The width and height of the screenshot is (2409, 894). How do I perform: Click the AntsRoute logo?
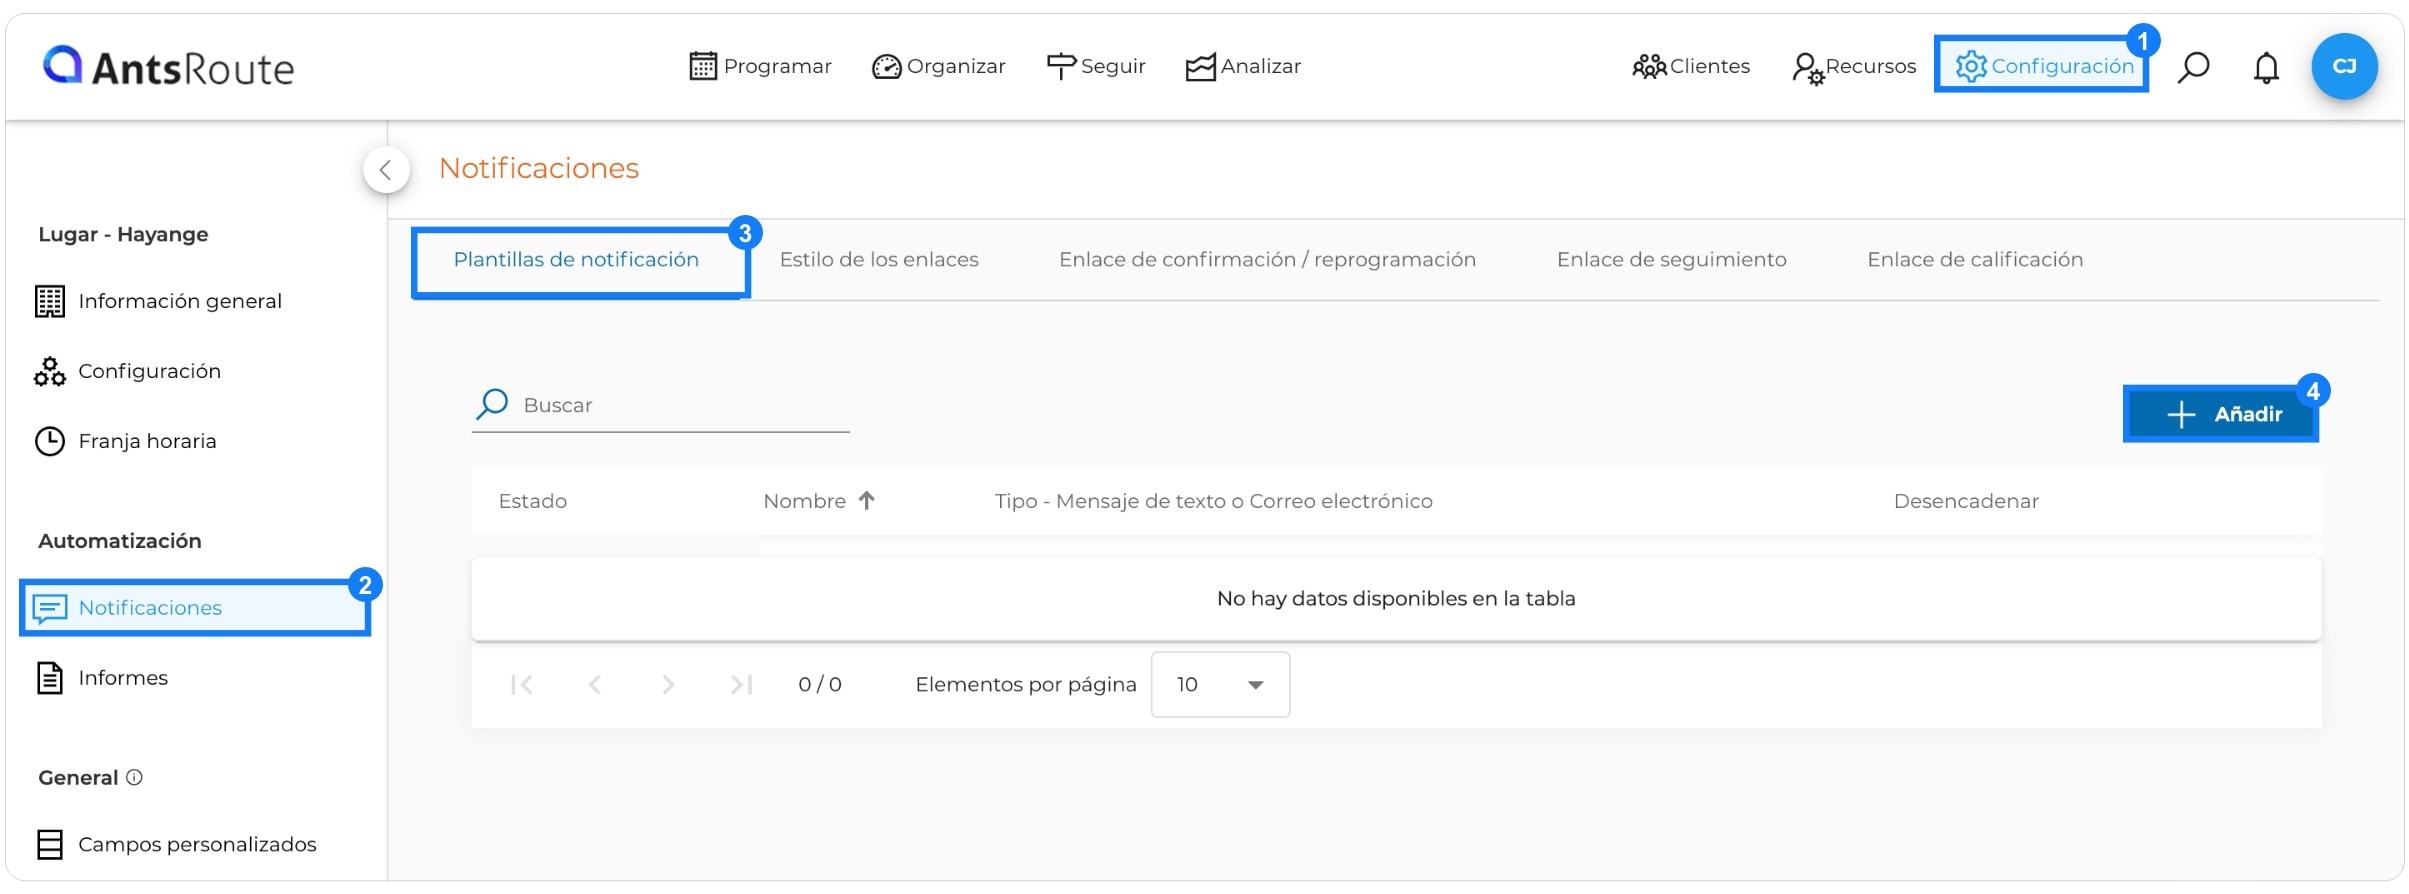click(168, 67)
